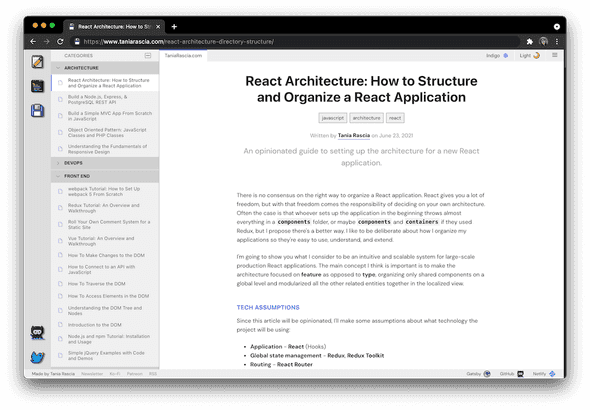Open the code editor sidebar icon

point(37,86)
